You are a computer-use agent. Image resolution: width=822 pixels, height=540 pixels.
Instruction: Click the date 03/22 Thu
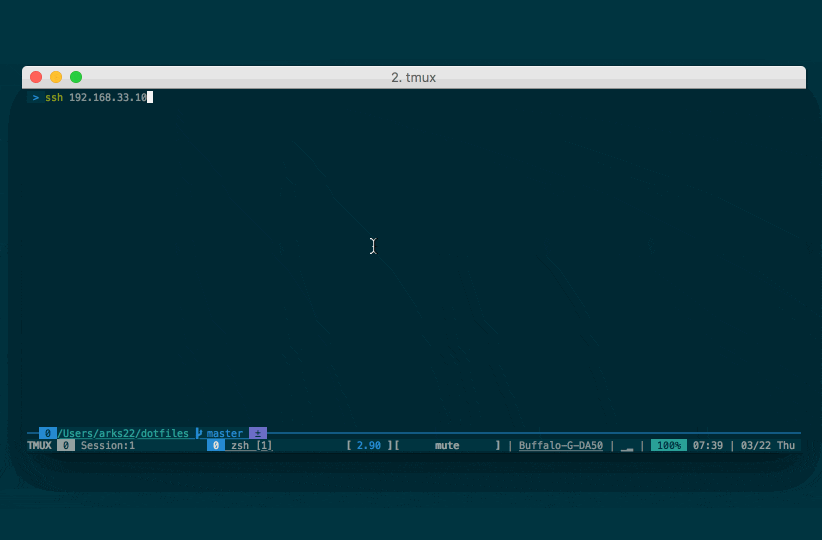(768, 445)
